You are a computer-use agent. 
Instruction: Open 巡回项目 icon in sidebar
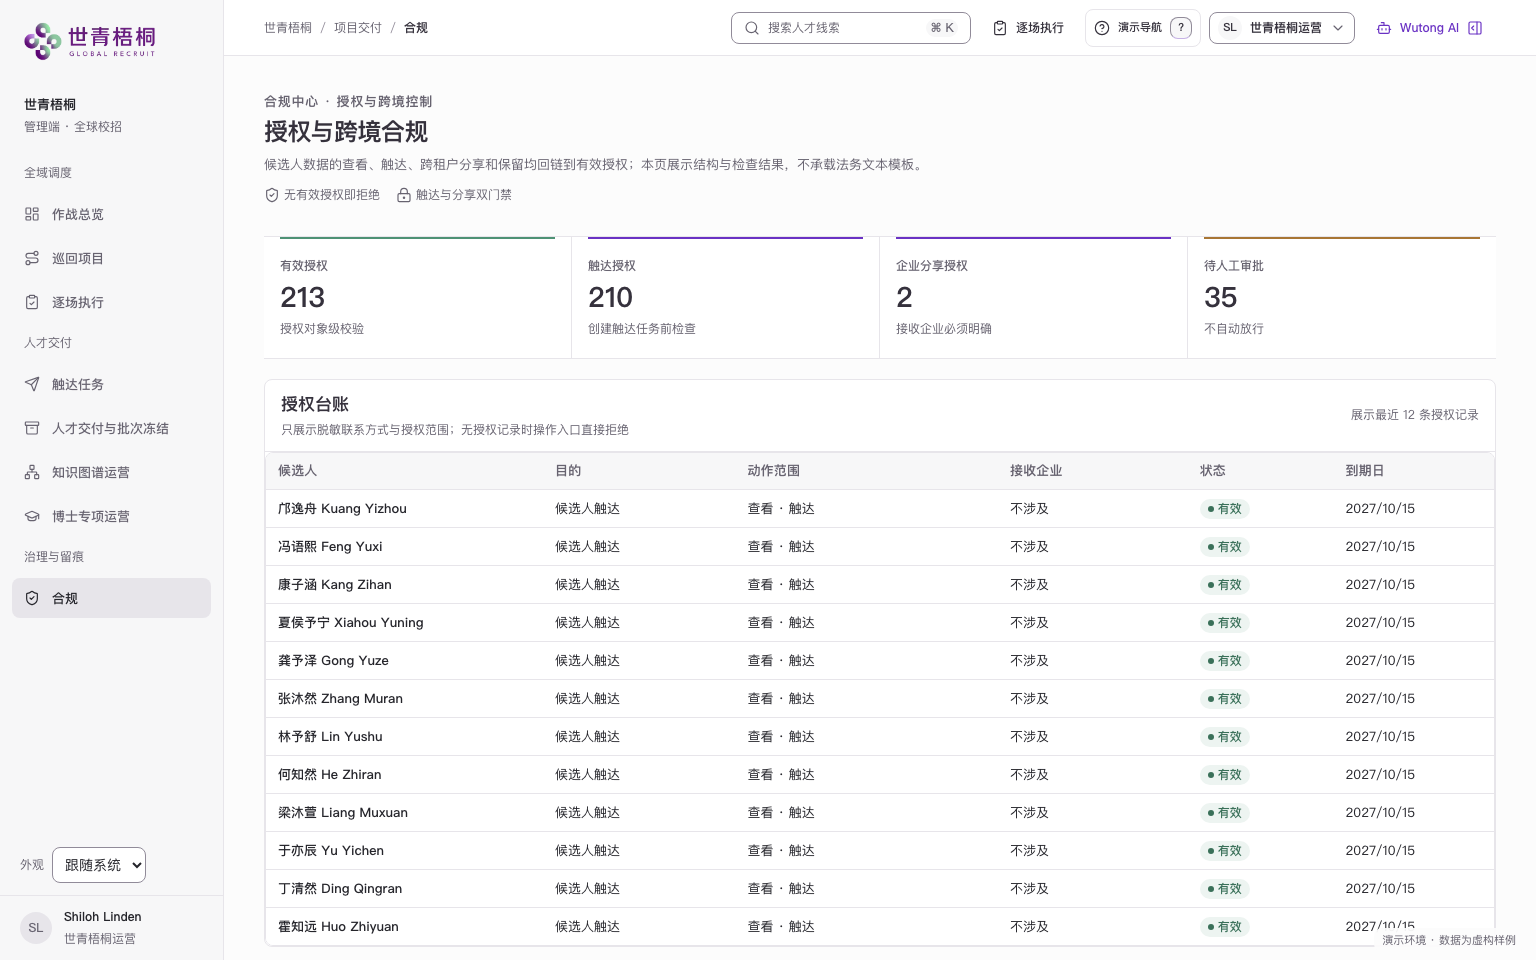32,258
